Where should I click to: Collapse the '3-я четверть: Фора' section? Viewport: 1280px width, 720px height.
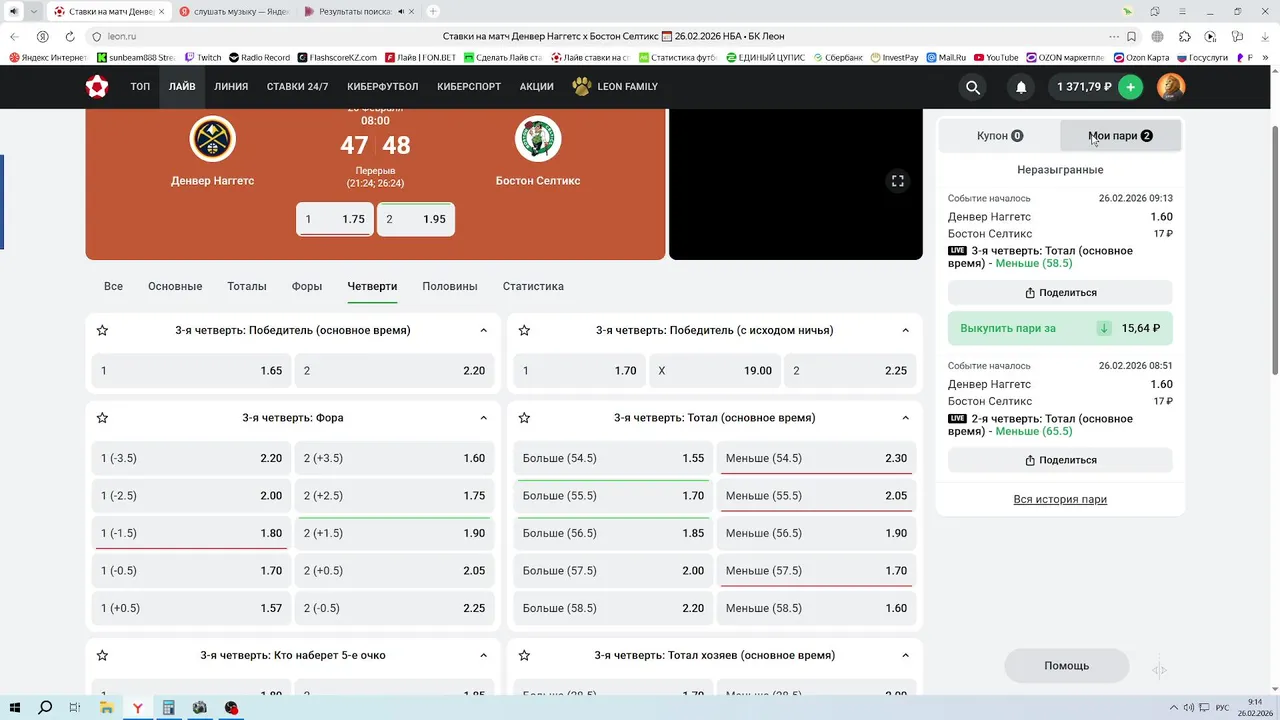point(483,418)
